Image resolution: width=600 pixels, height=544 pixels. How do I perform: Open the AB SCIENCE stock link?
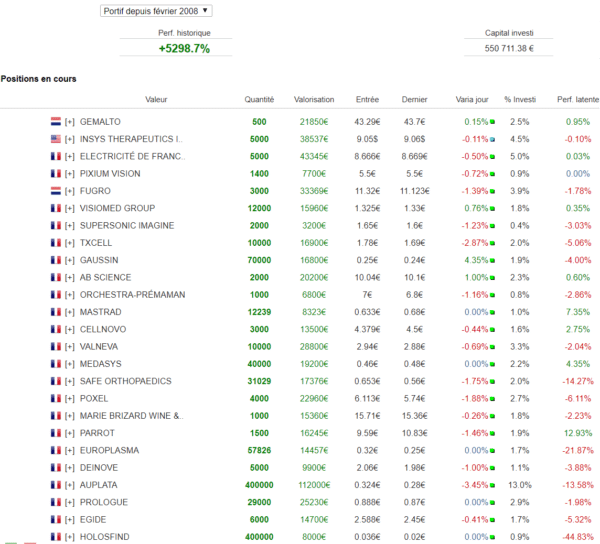105,277
